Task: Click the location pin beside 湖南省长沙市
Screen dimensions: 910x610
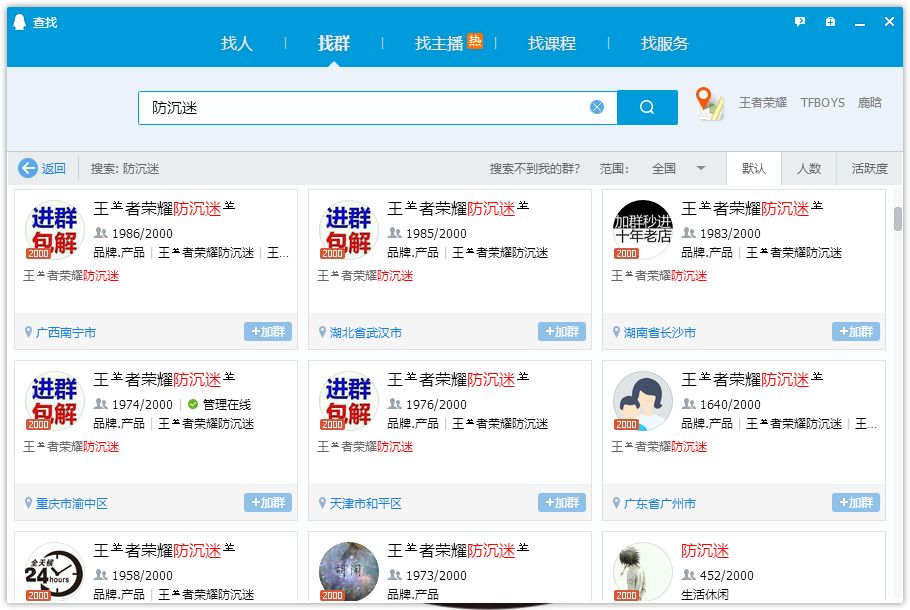Action: pyautogui.click(x=616, y=332)
